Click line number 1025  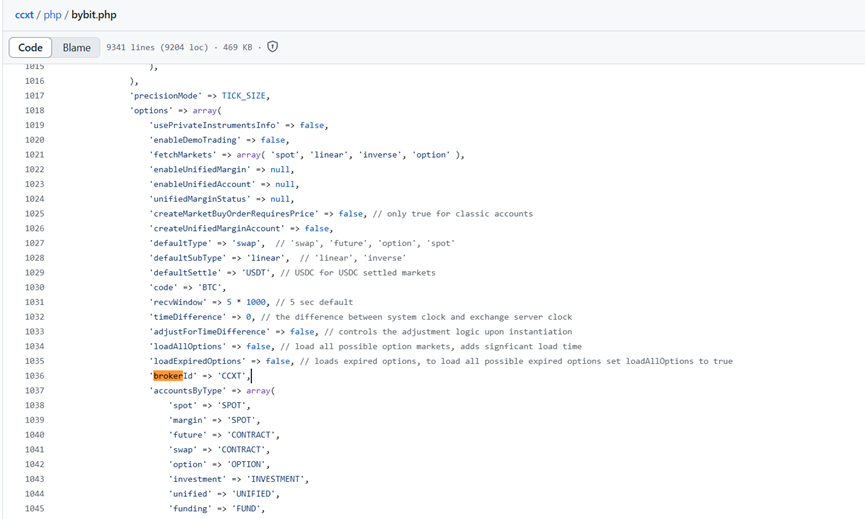point(34,214)
